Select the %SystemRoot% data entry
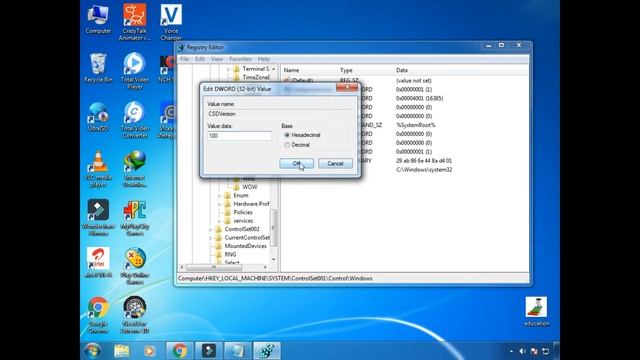Screen dimensions: 640x360 pyautogui.click(x=416, y=125)
